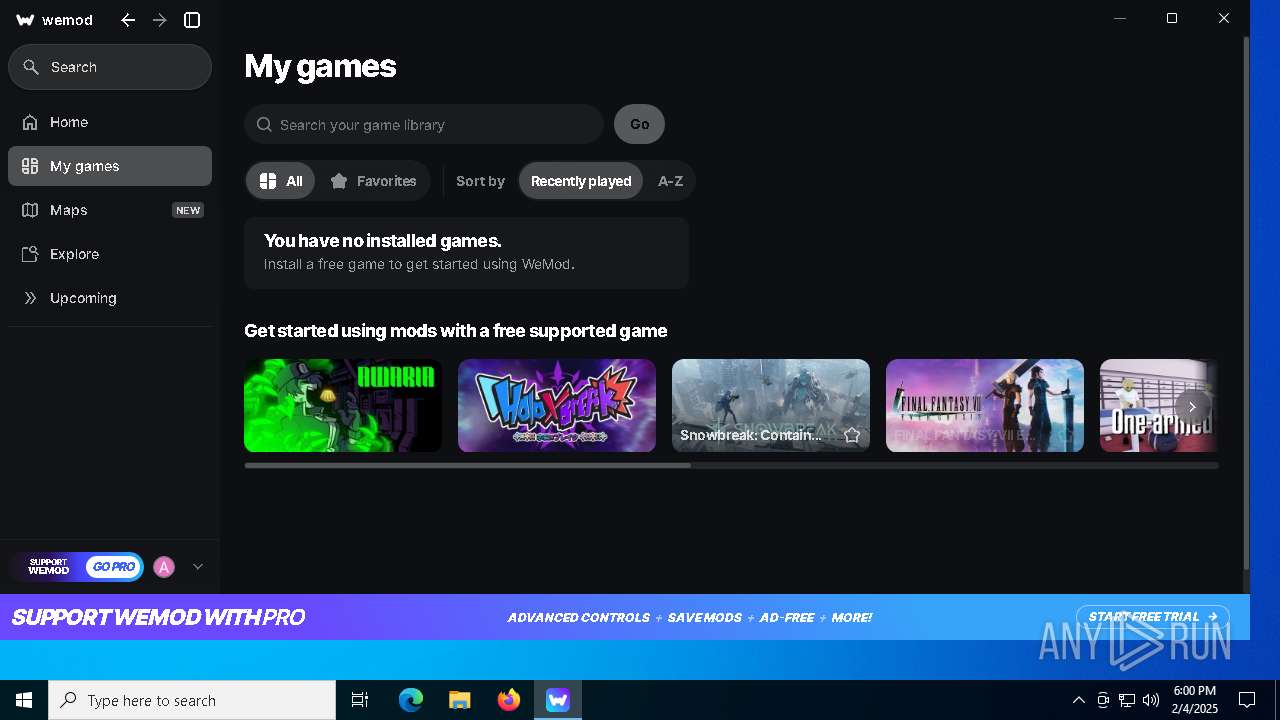Open File Explorer from taskbar
1280x720 pixels.
[x=460, y=700]
